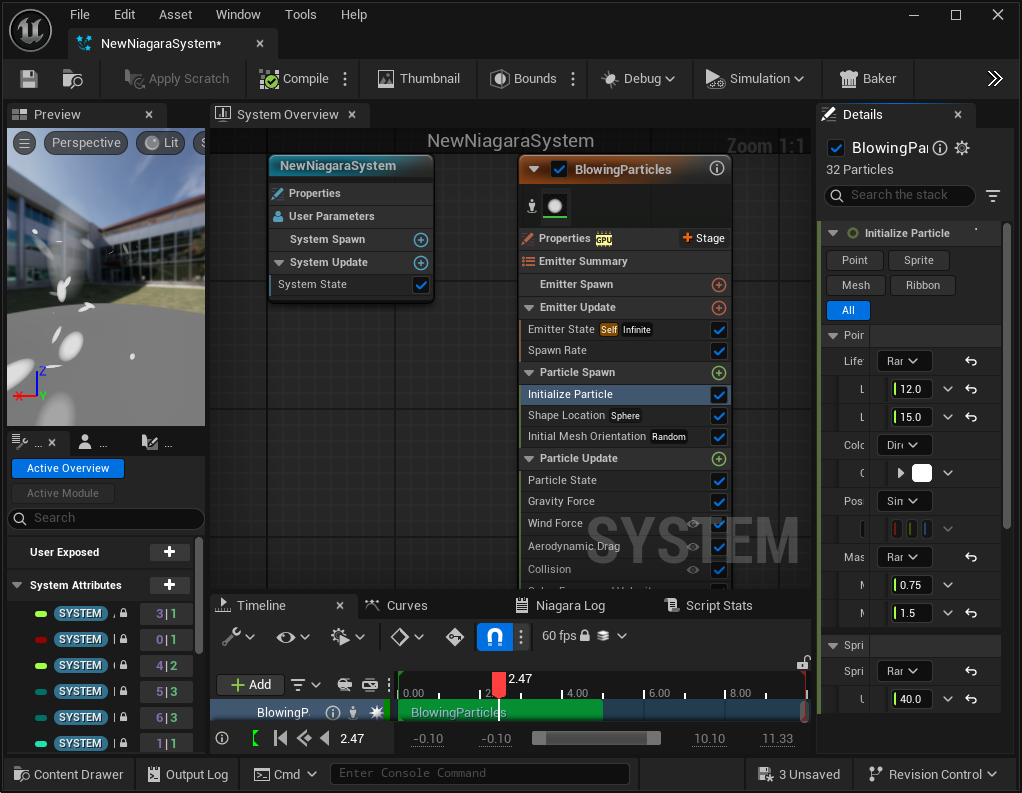Collapse the System Update group
1022x793 pixels.
point(279,263)
